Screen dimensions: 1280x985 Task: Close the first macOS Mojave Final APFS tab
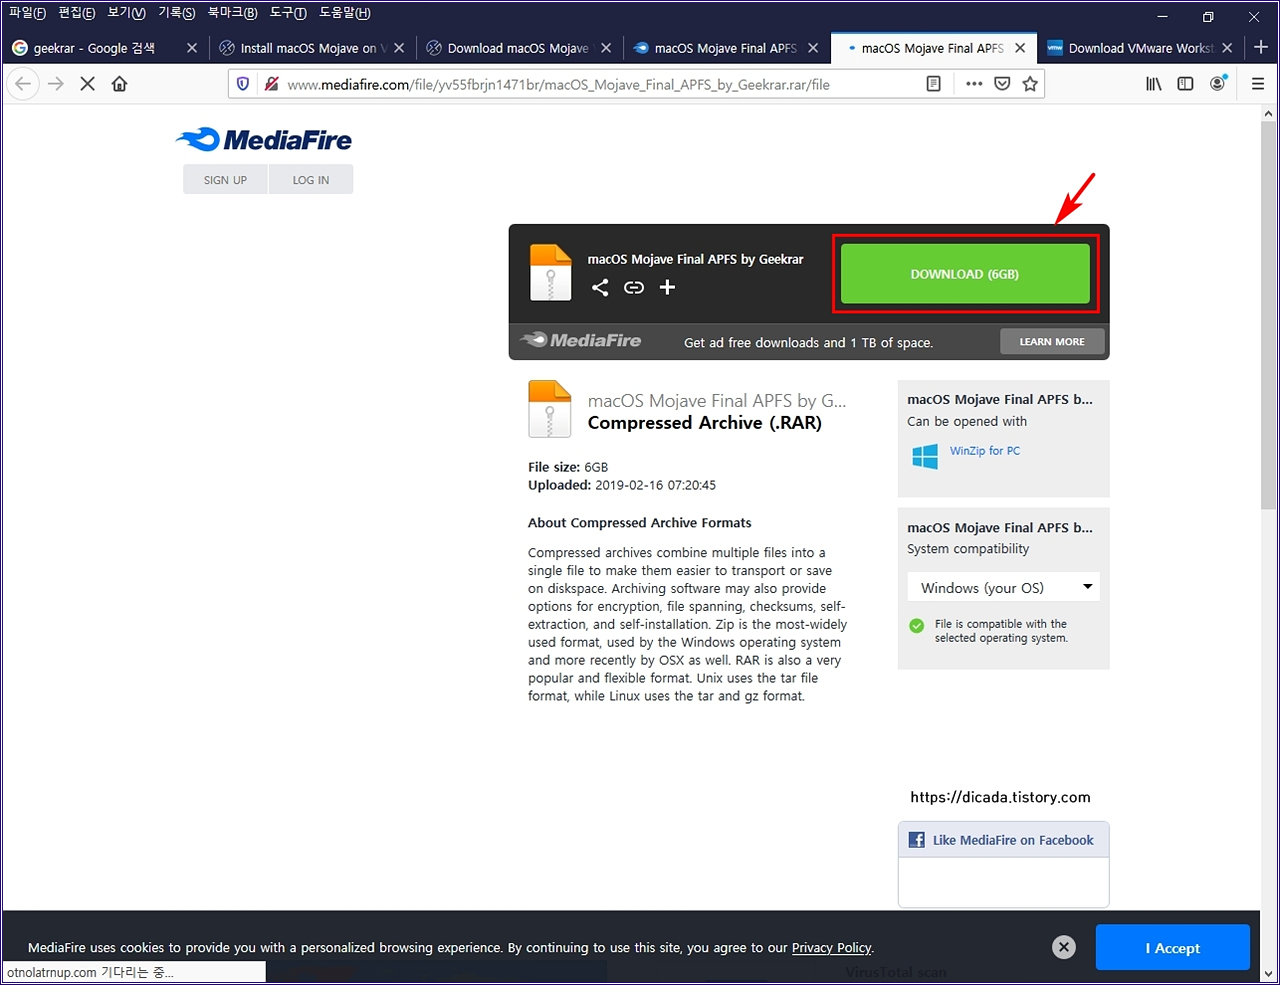(x=813, y=48)
